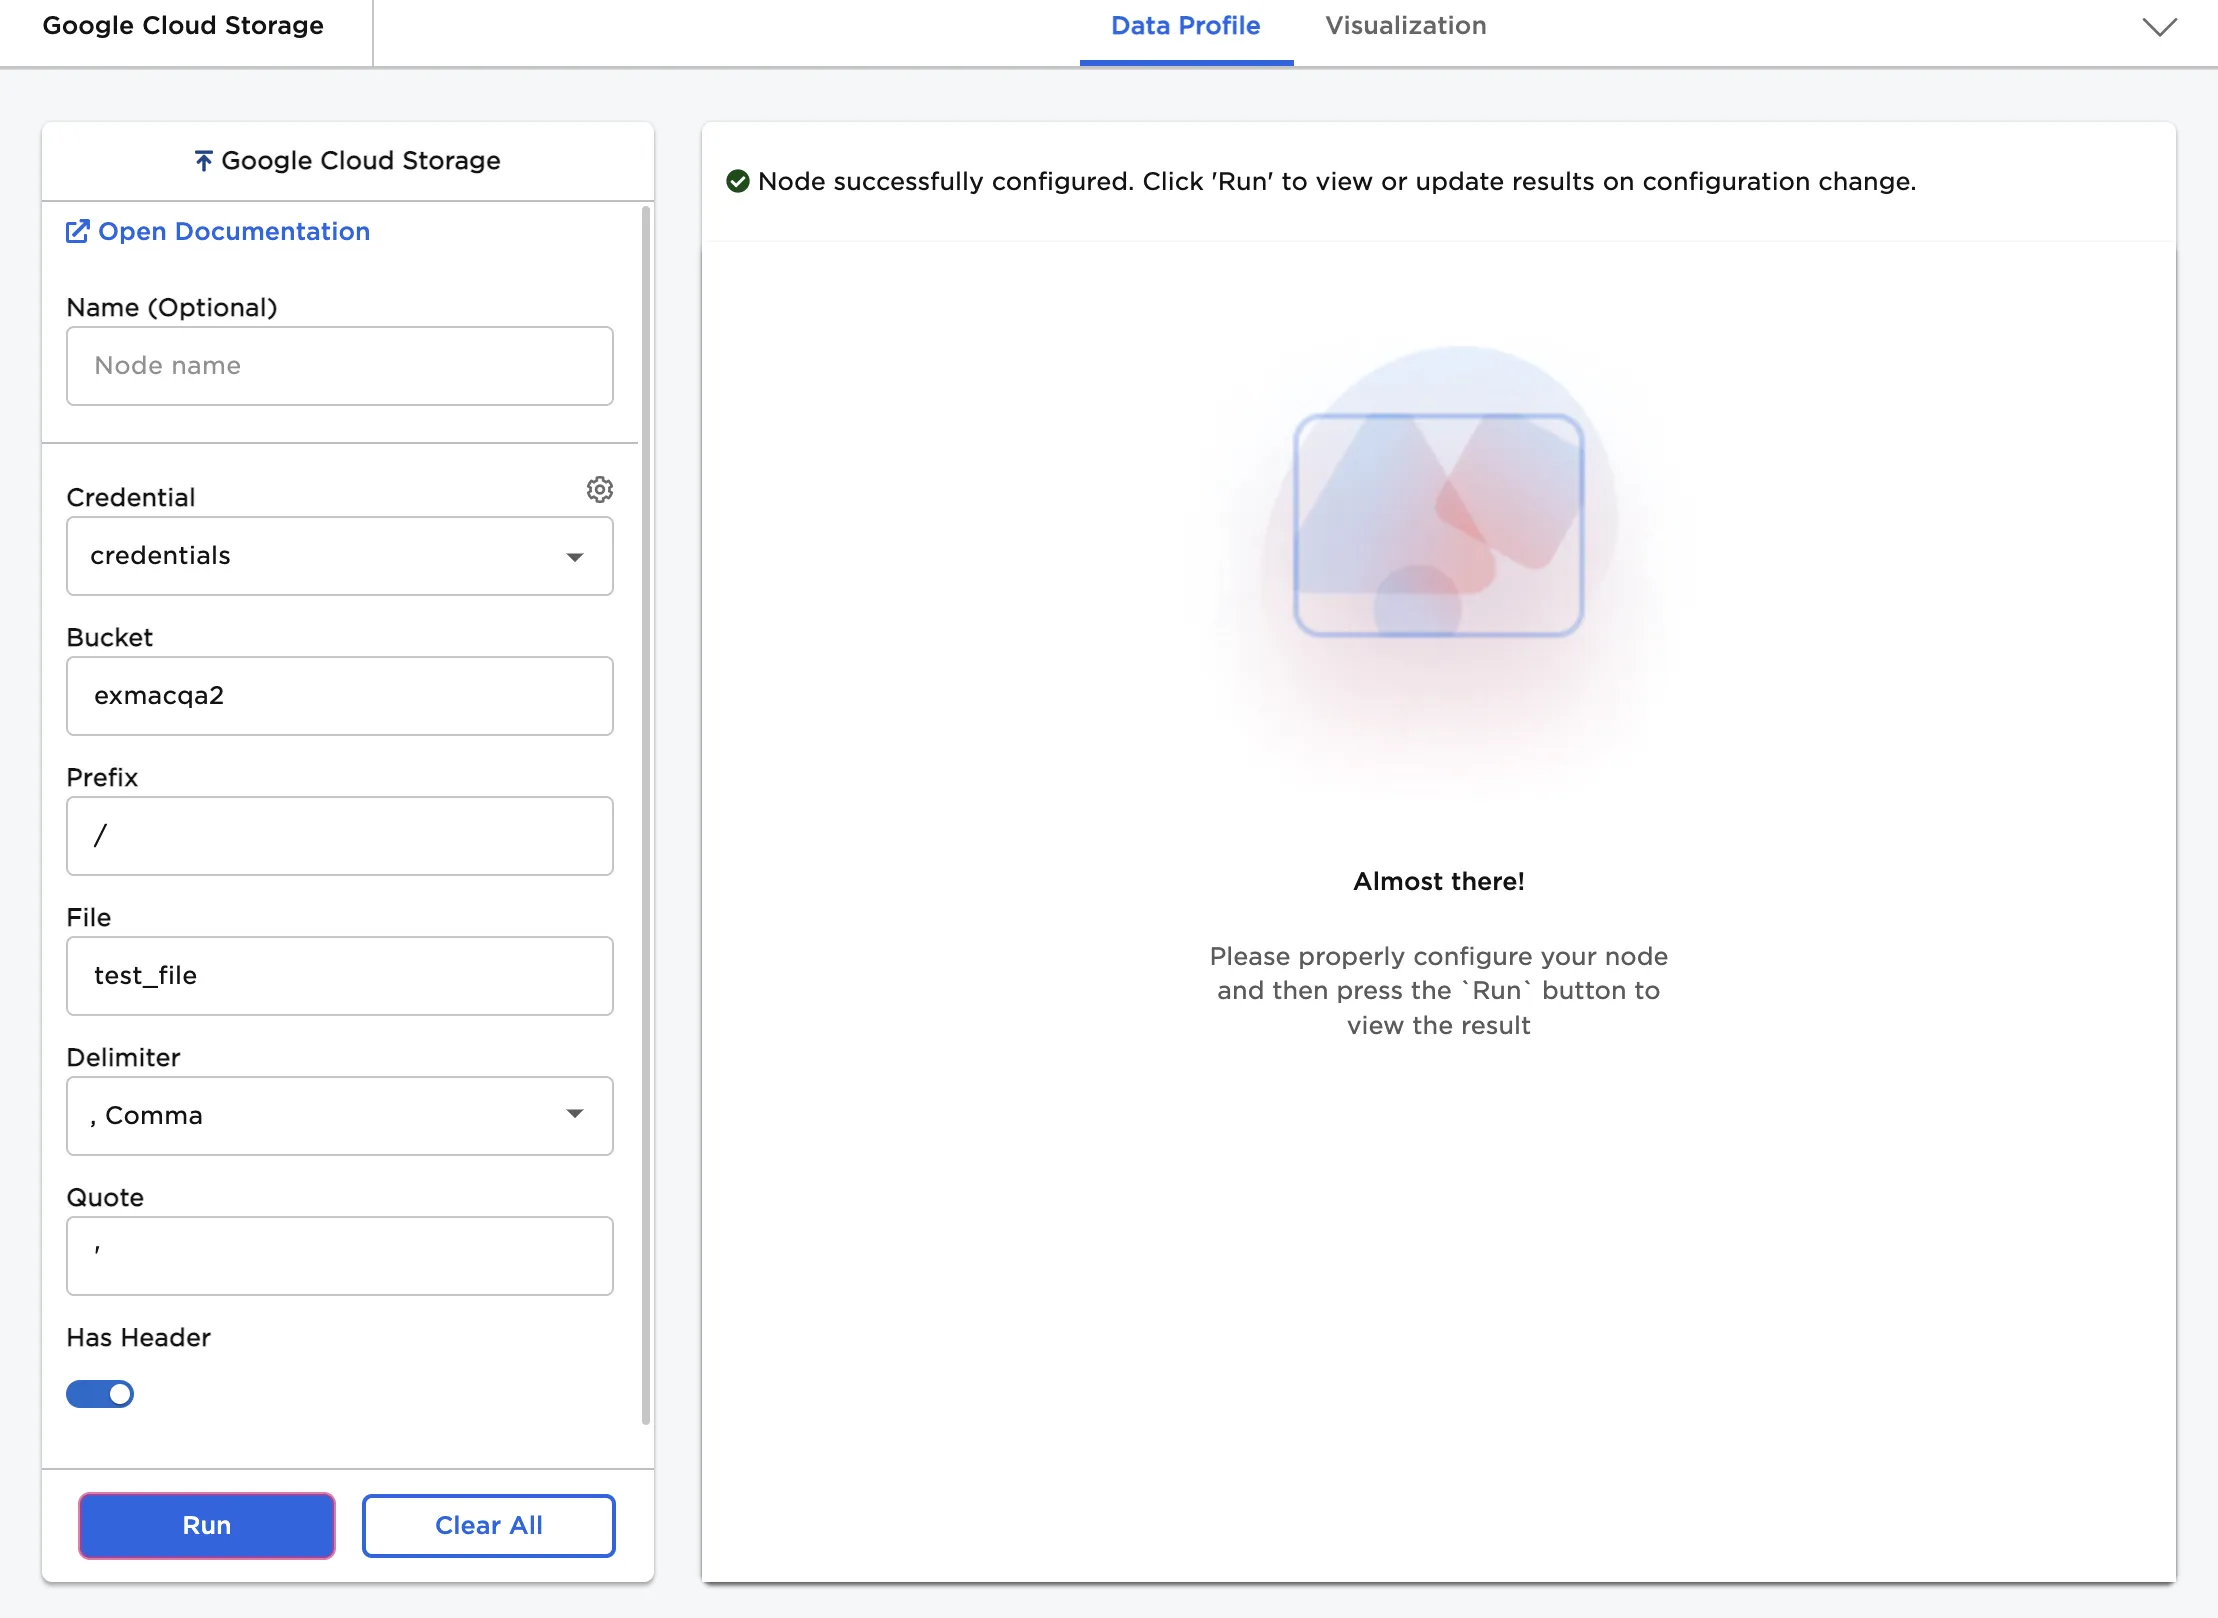Collapse panel with top-right chevron
This screenshot has width=2218, height=1618.
tap(2159, 27)
